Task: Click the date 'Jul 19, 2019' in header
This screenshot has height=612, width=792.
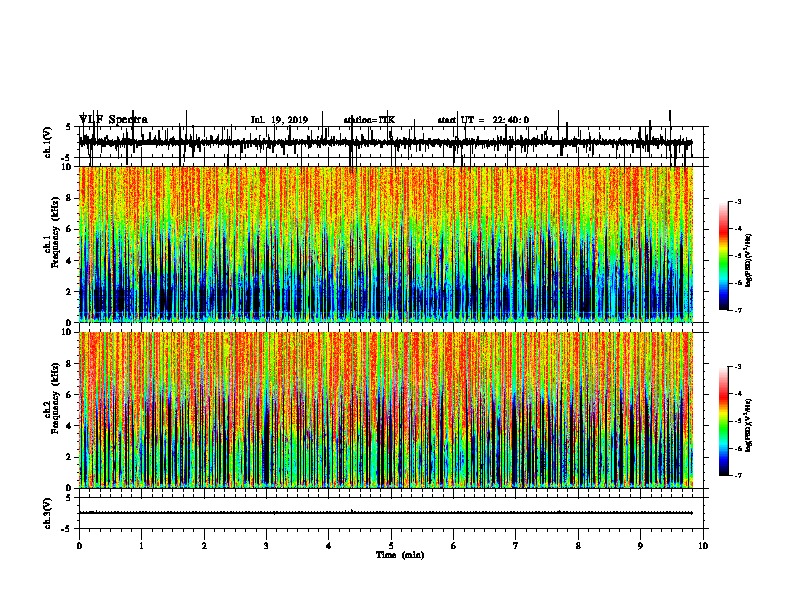Action: click(279, 120)
